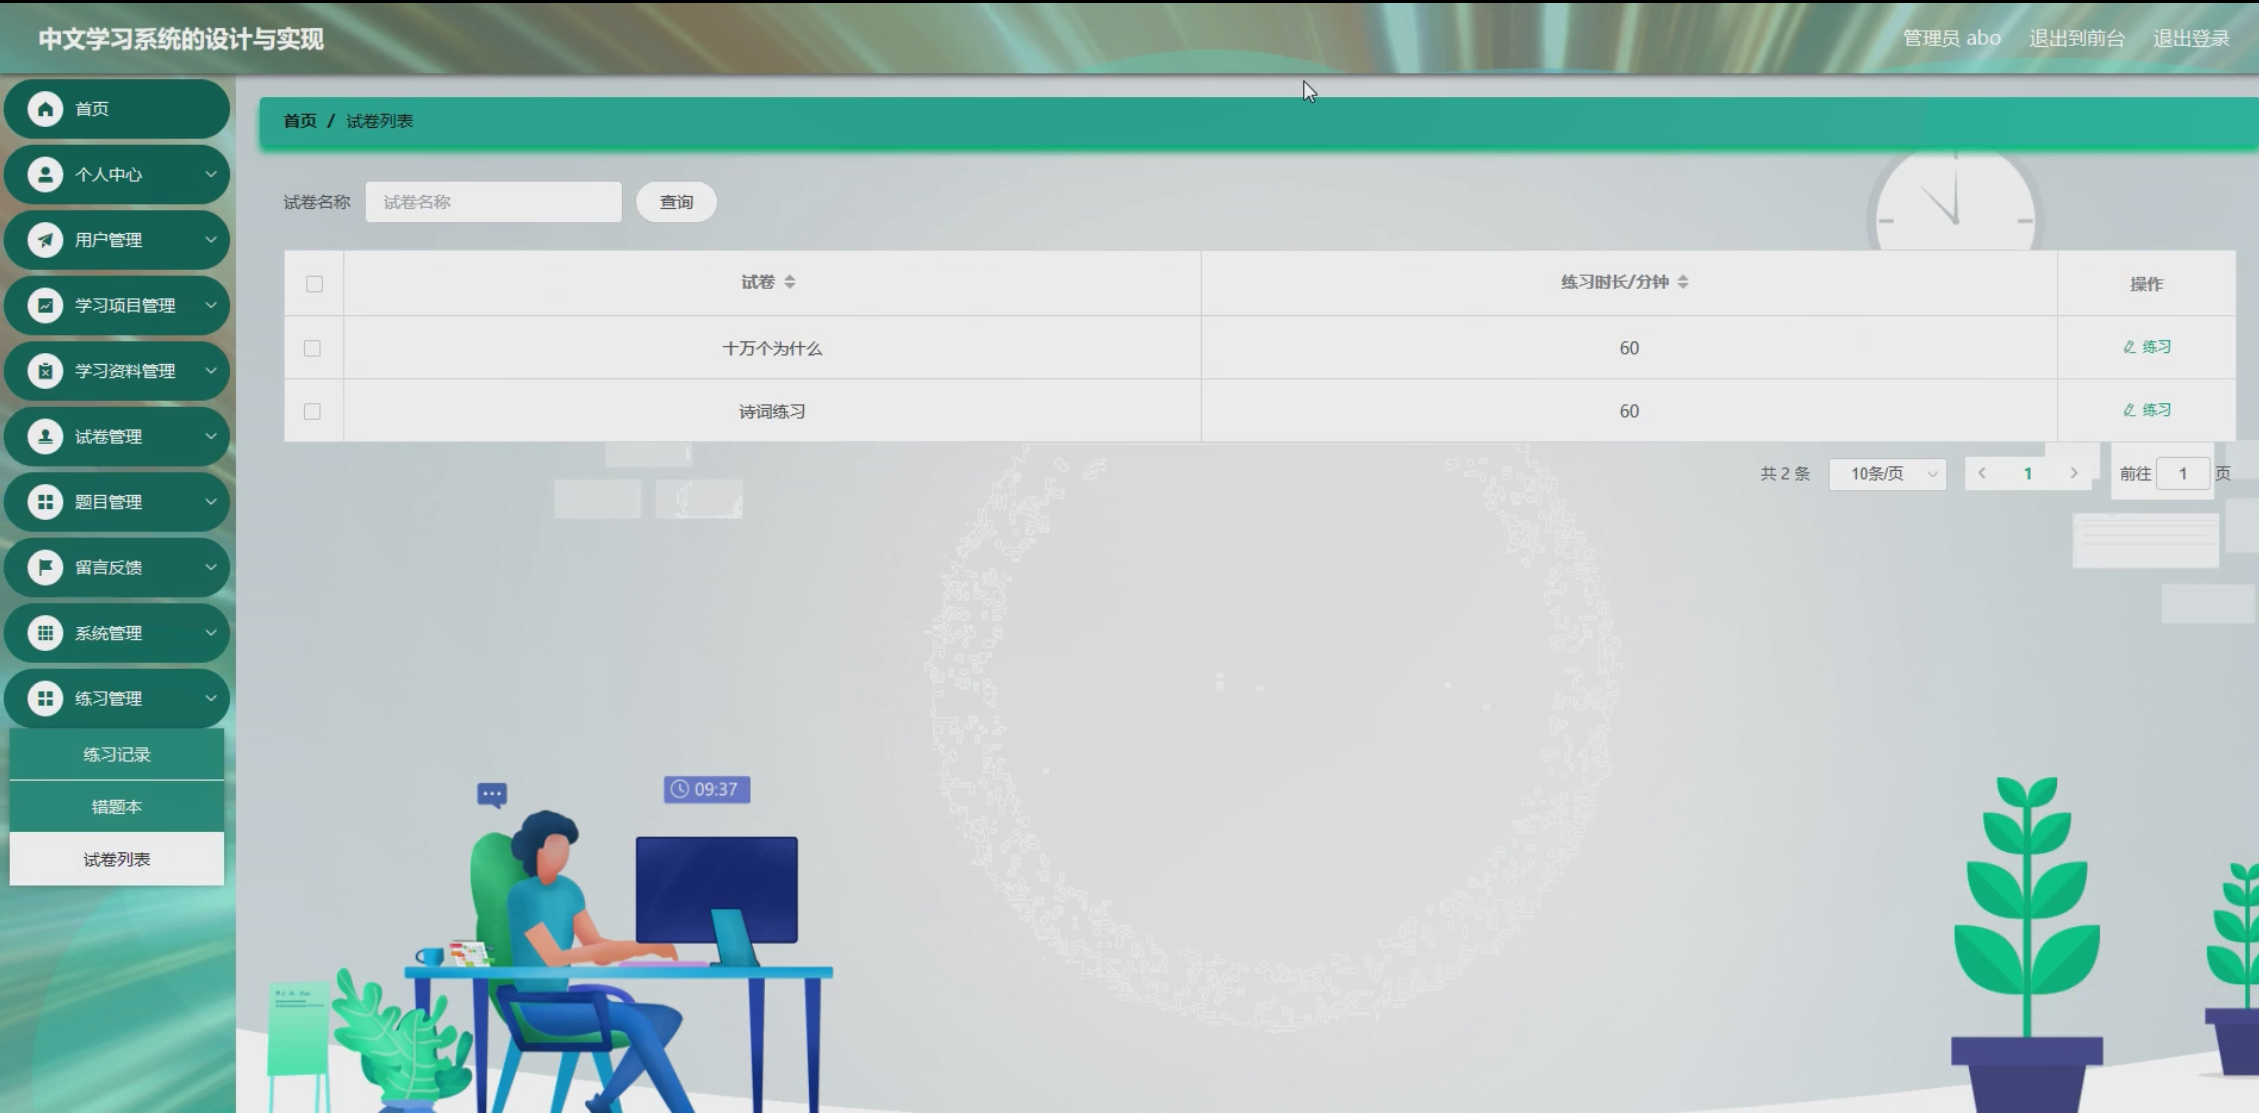Check the 诗词练习 row checkbox
The height and width of the screenshot is (1113, 2259).
pyautogui.click(x=312, y=411)
